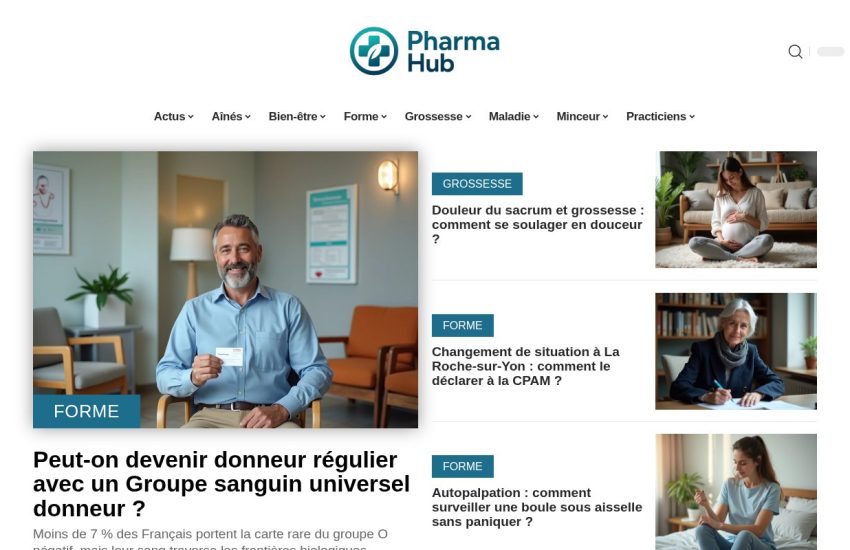Open the Autopalpation boule sous aisselle article

coord(537,507)
